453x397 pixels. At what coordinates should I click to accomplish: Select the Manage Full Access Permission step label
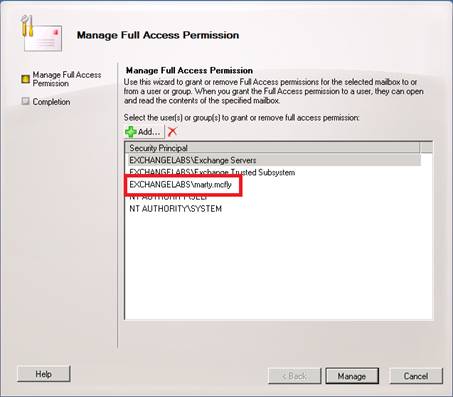click(67, 79)
